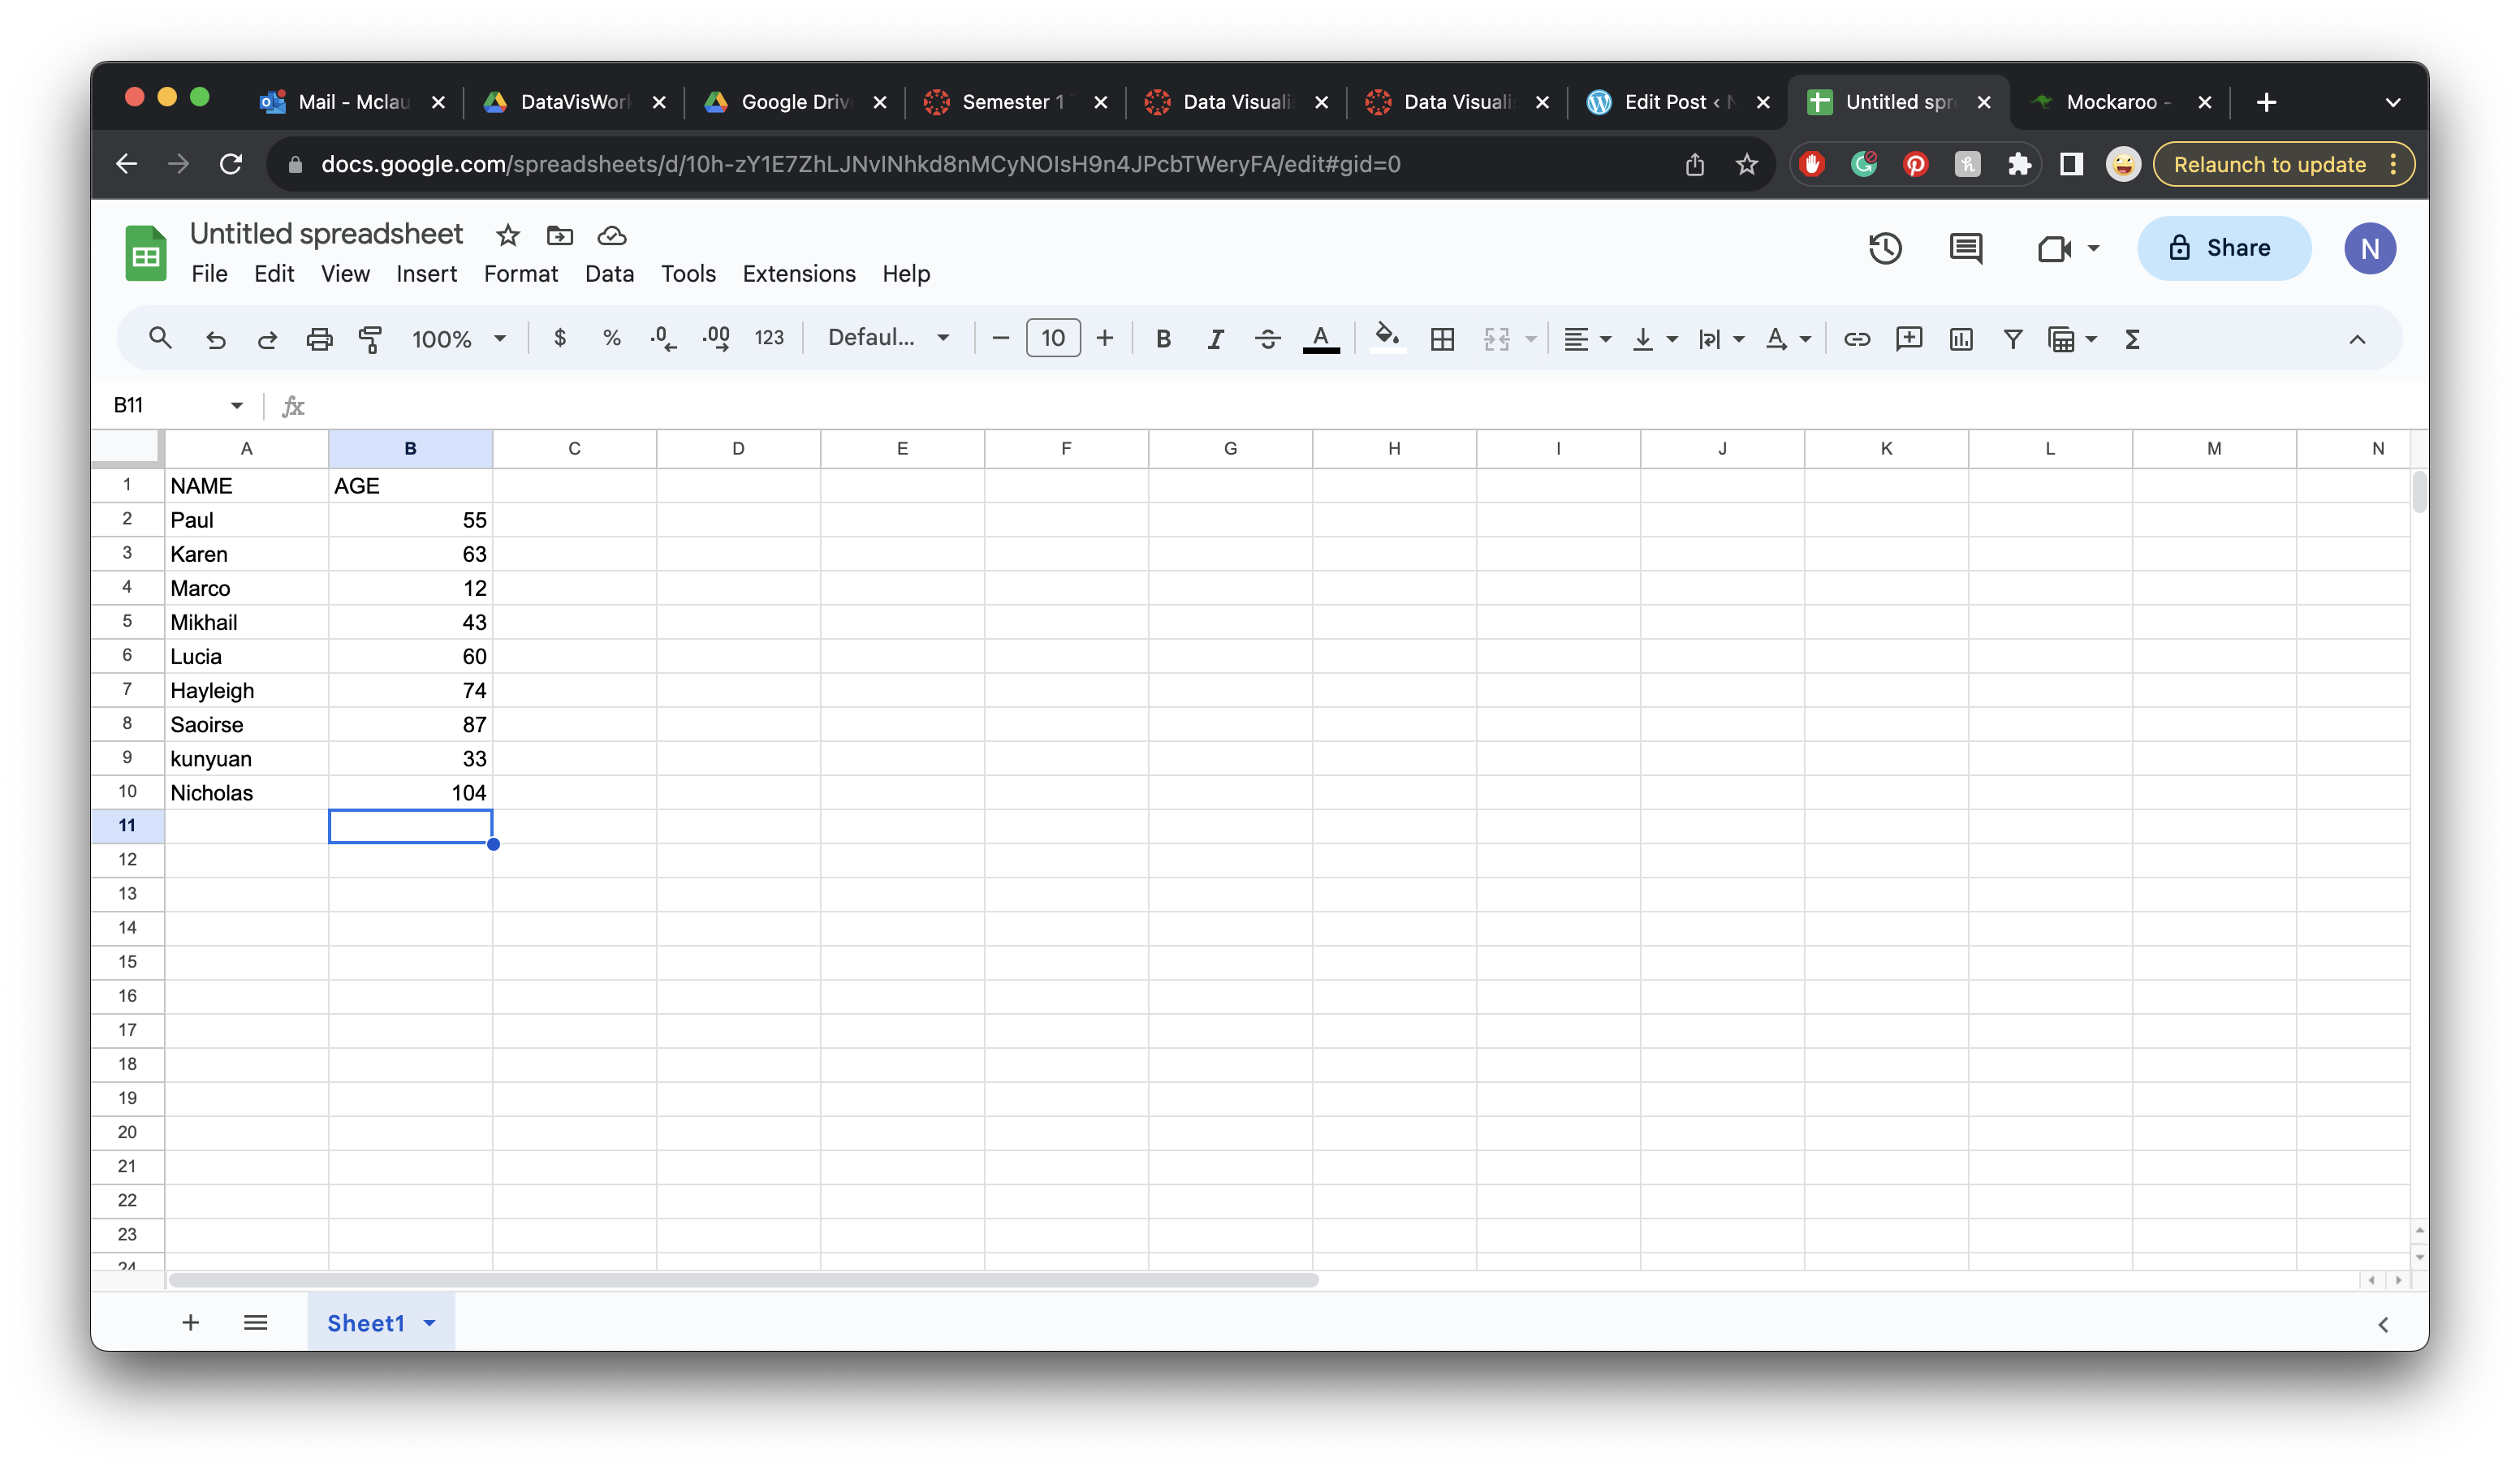
Task: Toggle bold formatting
Action: click(x=1163, y=339)
